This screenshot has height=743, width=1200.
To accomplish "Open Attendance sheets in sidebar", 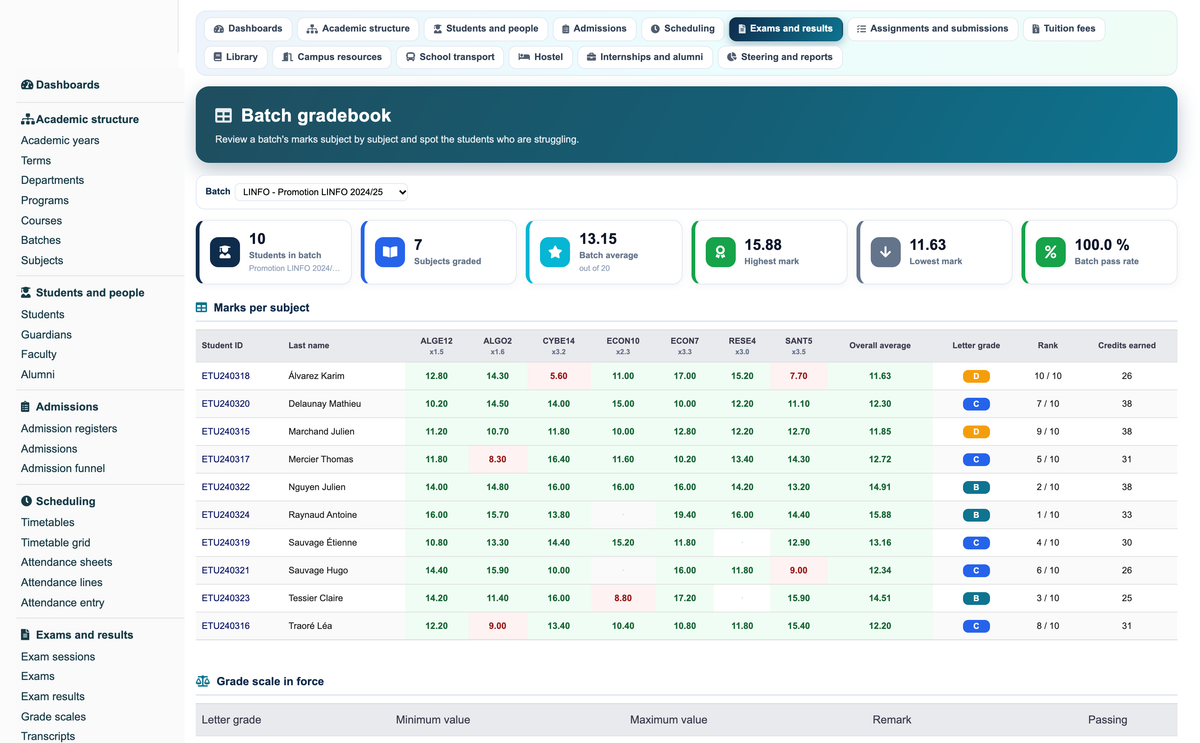I will coord(67,563).
